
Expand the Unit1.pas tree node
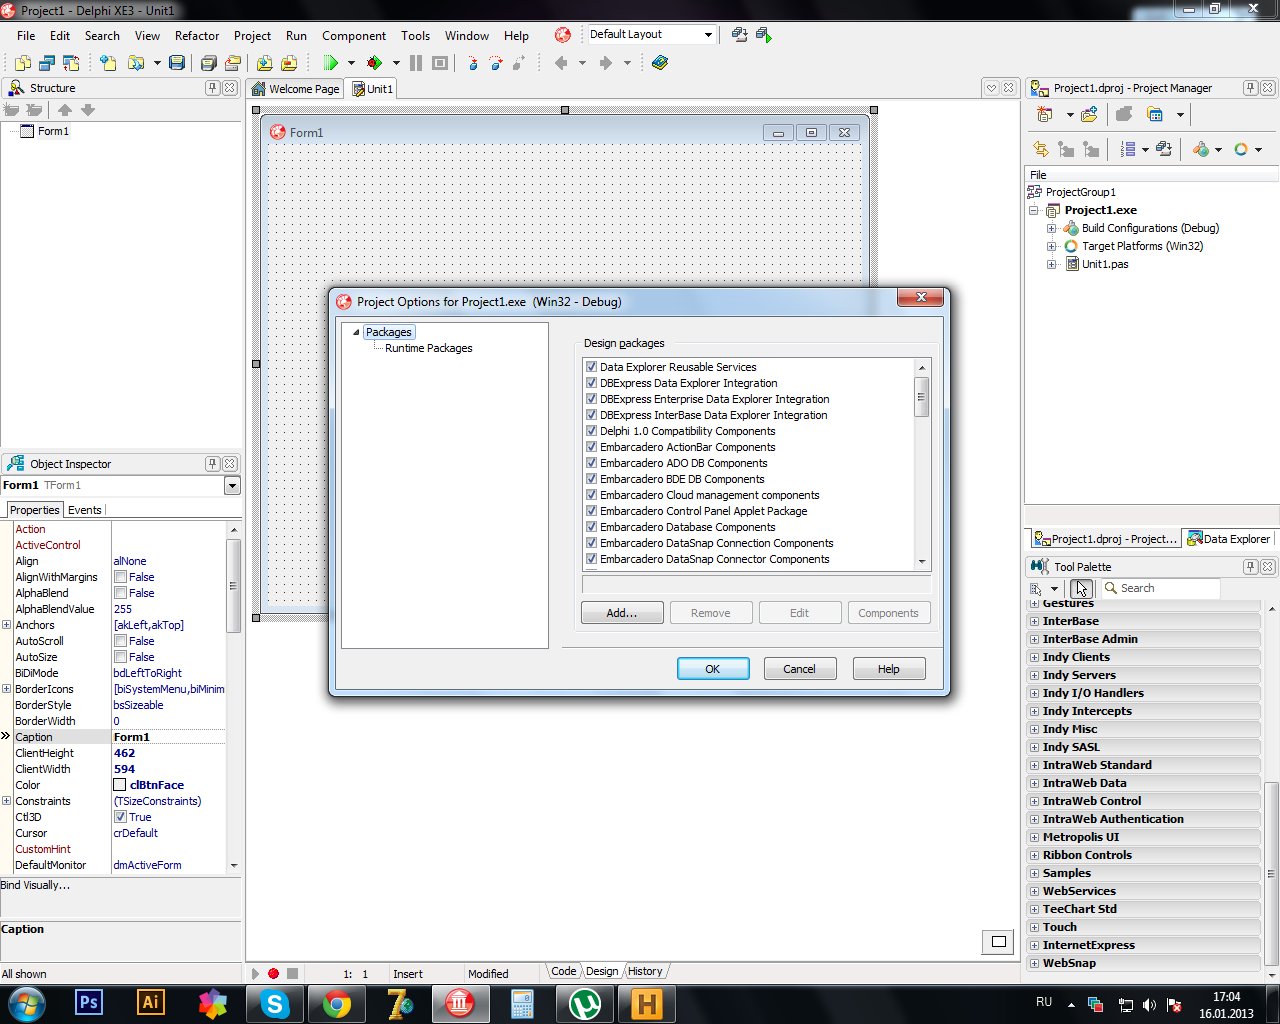click(1051, 265)
